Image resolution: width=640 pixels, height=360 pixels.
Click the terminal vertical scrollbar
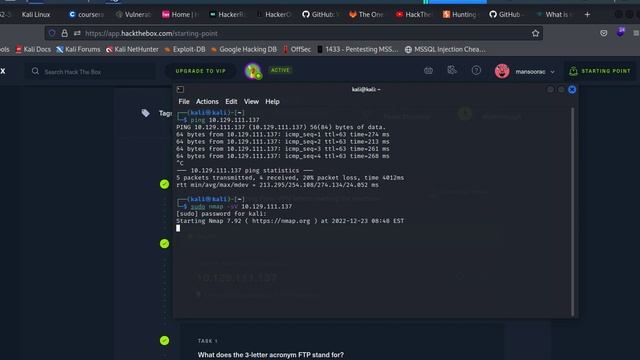tap(573, 211)
